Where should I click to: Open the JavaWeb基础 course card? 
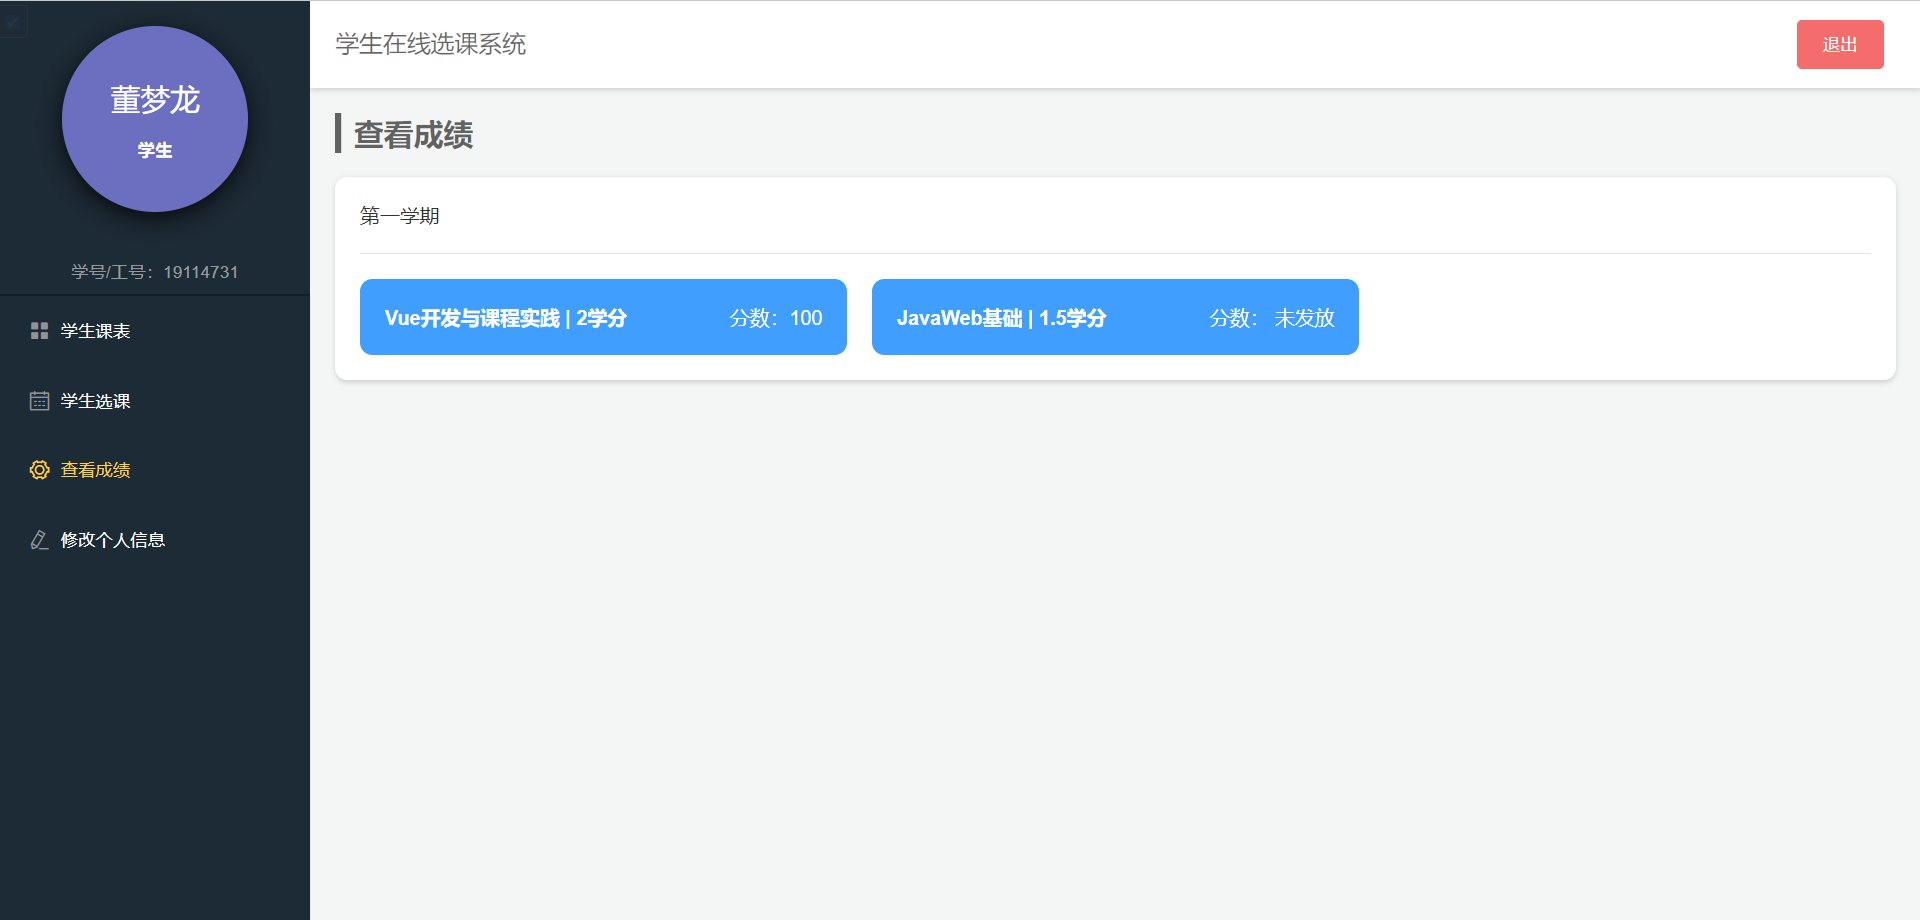(1115, 317)
